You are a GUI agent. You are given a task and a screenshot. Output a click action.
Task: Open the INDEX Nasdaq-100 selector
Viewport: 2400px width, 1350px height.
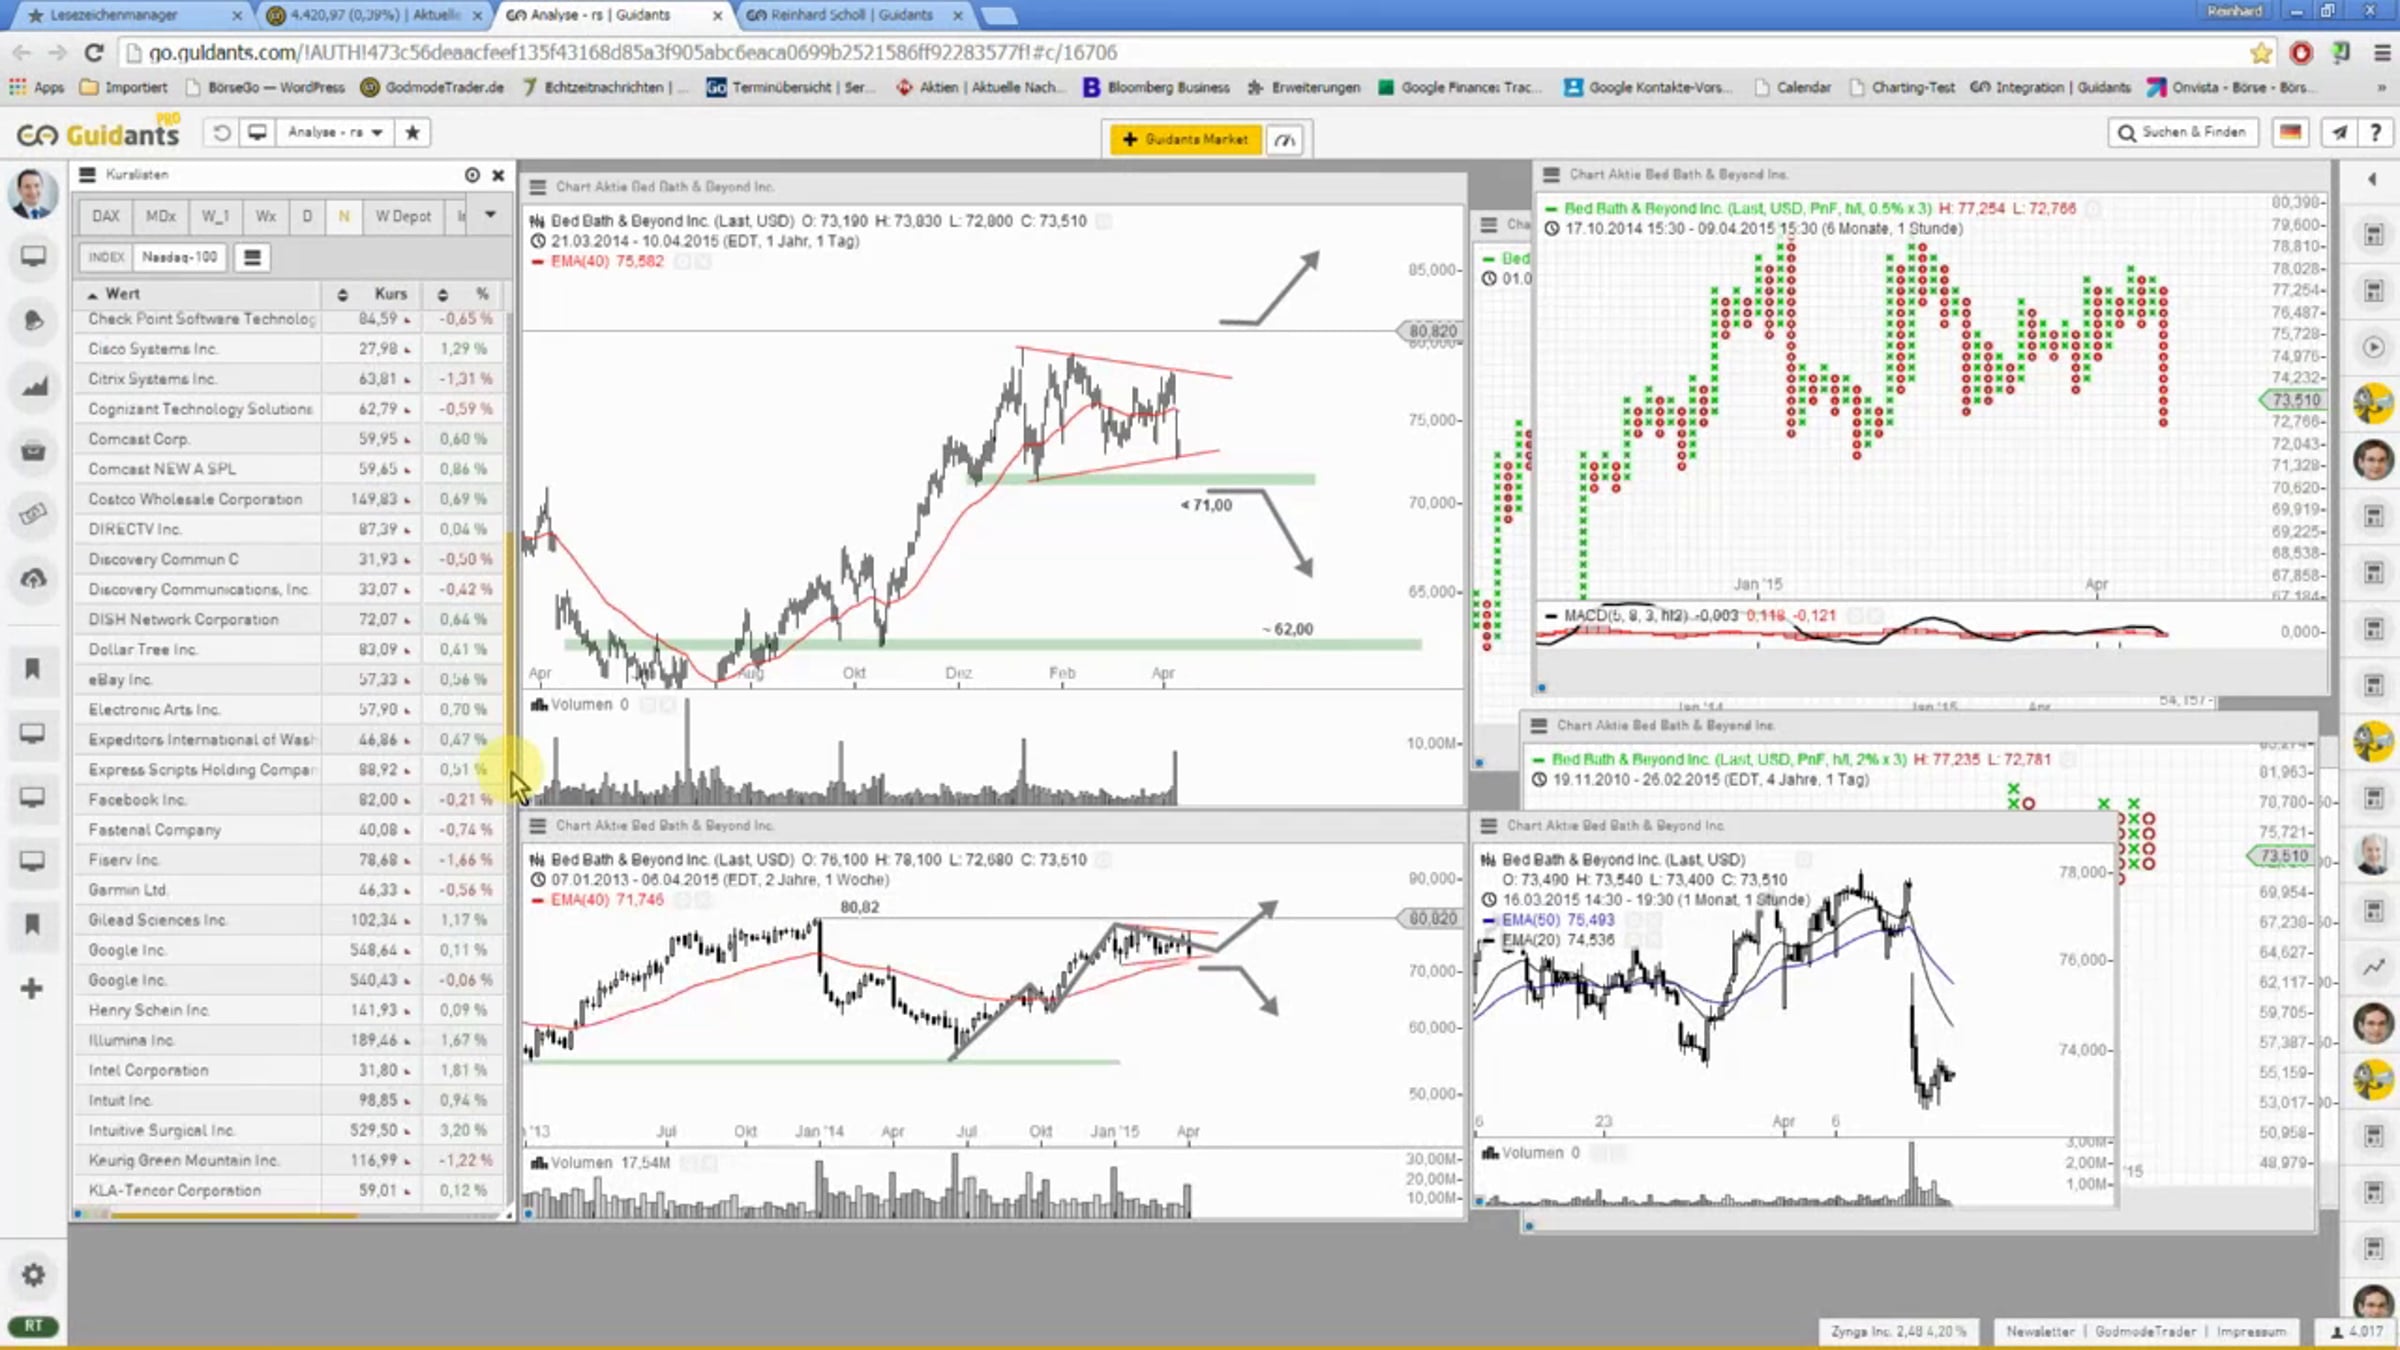[153, 257]
